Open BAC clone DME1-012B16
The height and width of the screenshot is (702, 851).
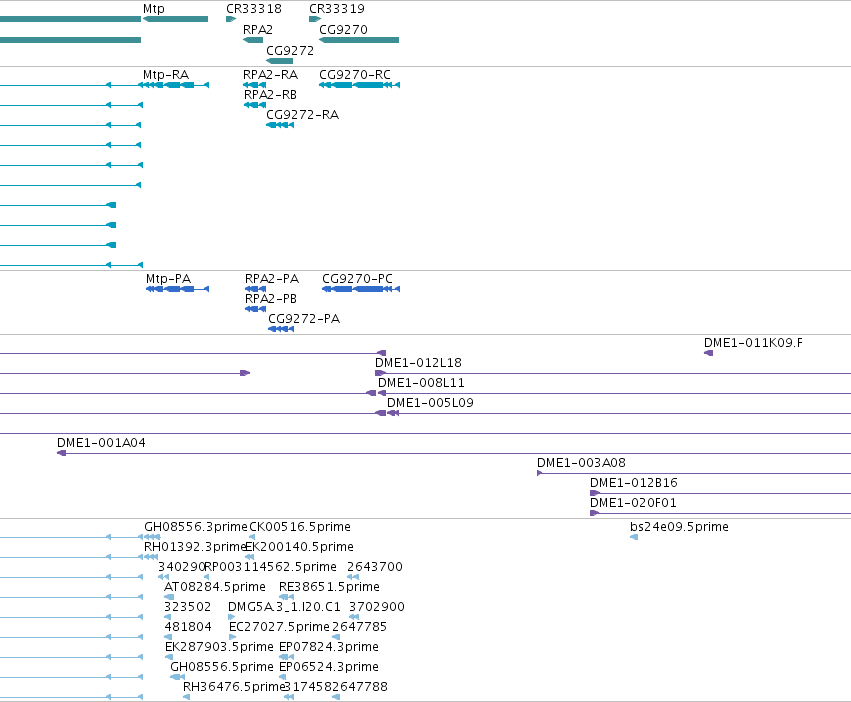[720, 493]
